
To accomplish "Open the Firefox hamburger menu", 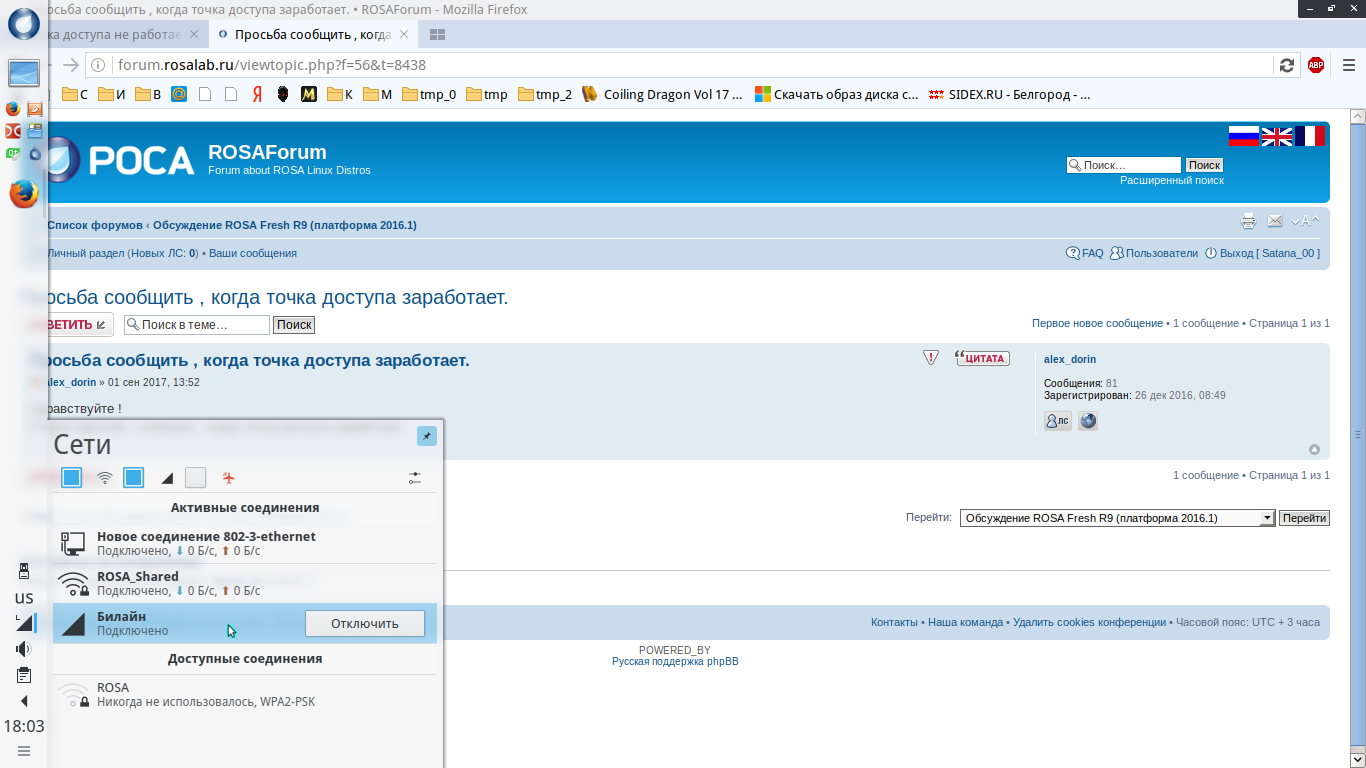I will coord(1349,65).
